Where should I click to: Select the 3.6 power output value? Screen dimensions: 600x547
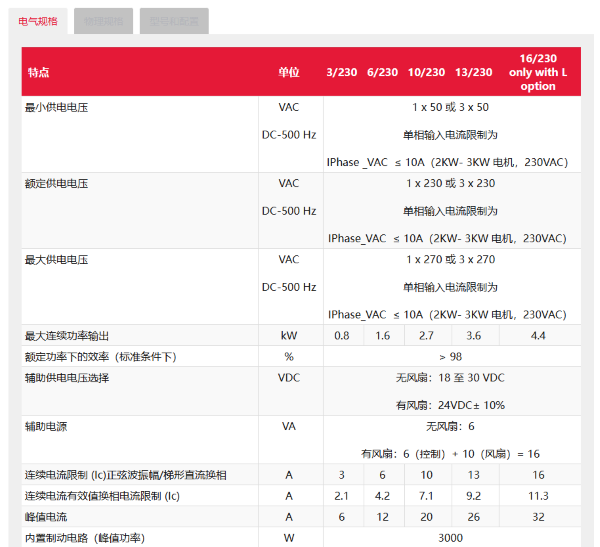474,336
